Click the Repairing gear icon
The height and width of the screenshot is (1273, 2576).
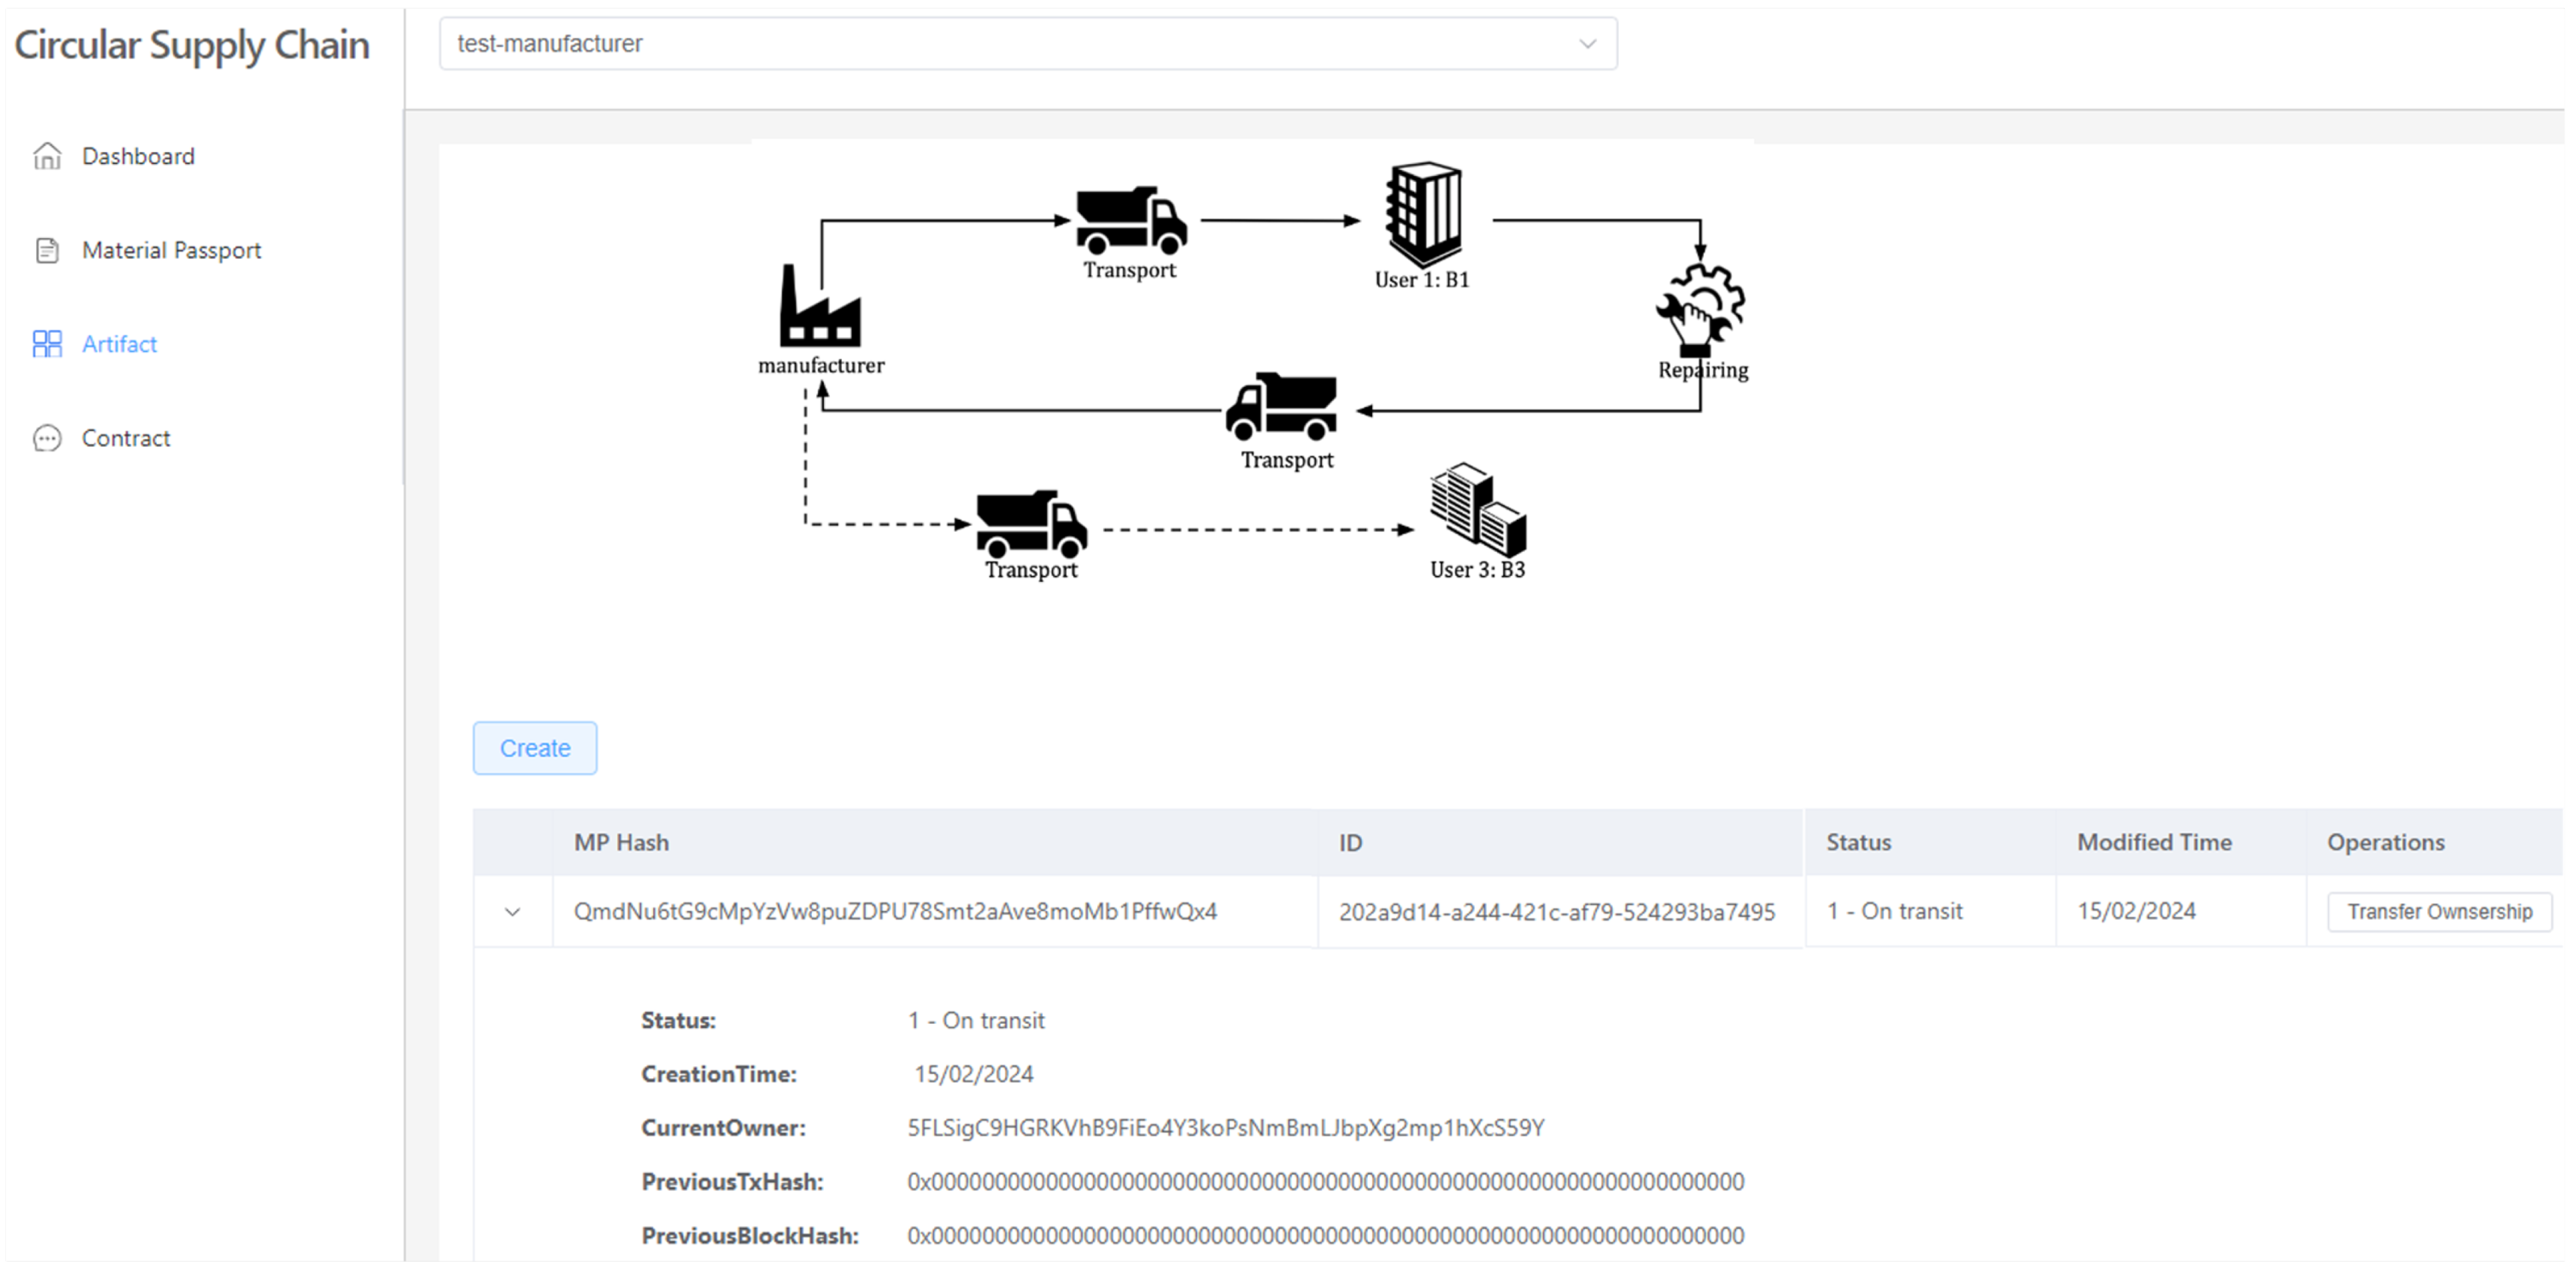[x=1701, y=309]
